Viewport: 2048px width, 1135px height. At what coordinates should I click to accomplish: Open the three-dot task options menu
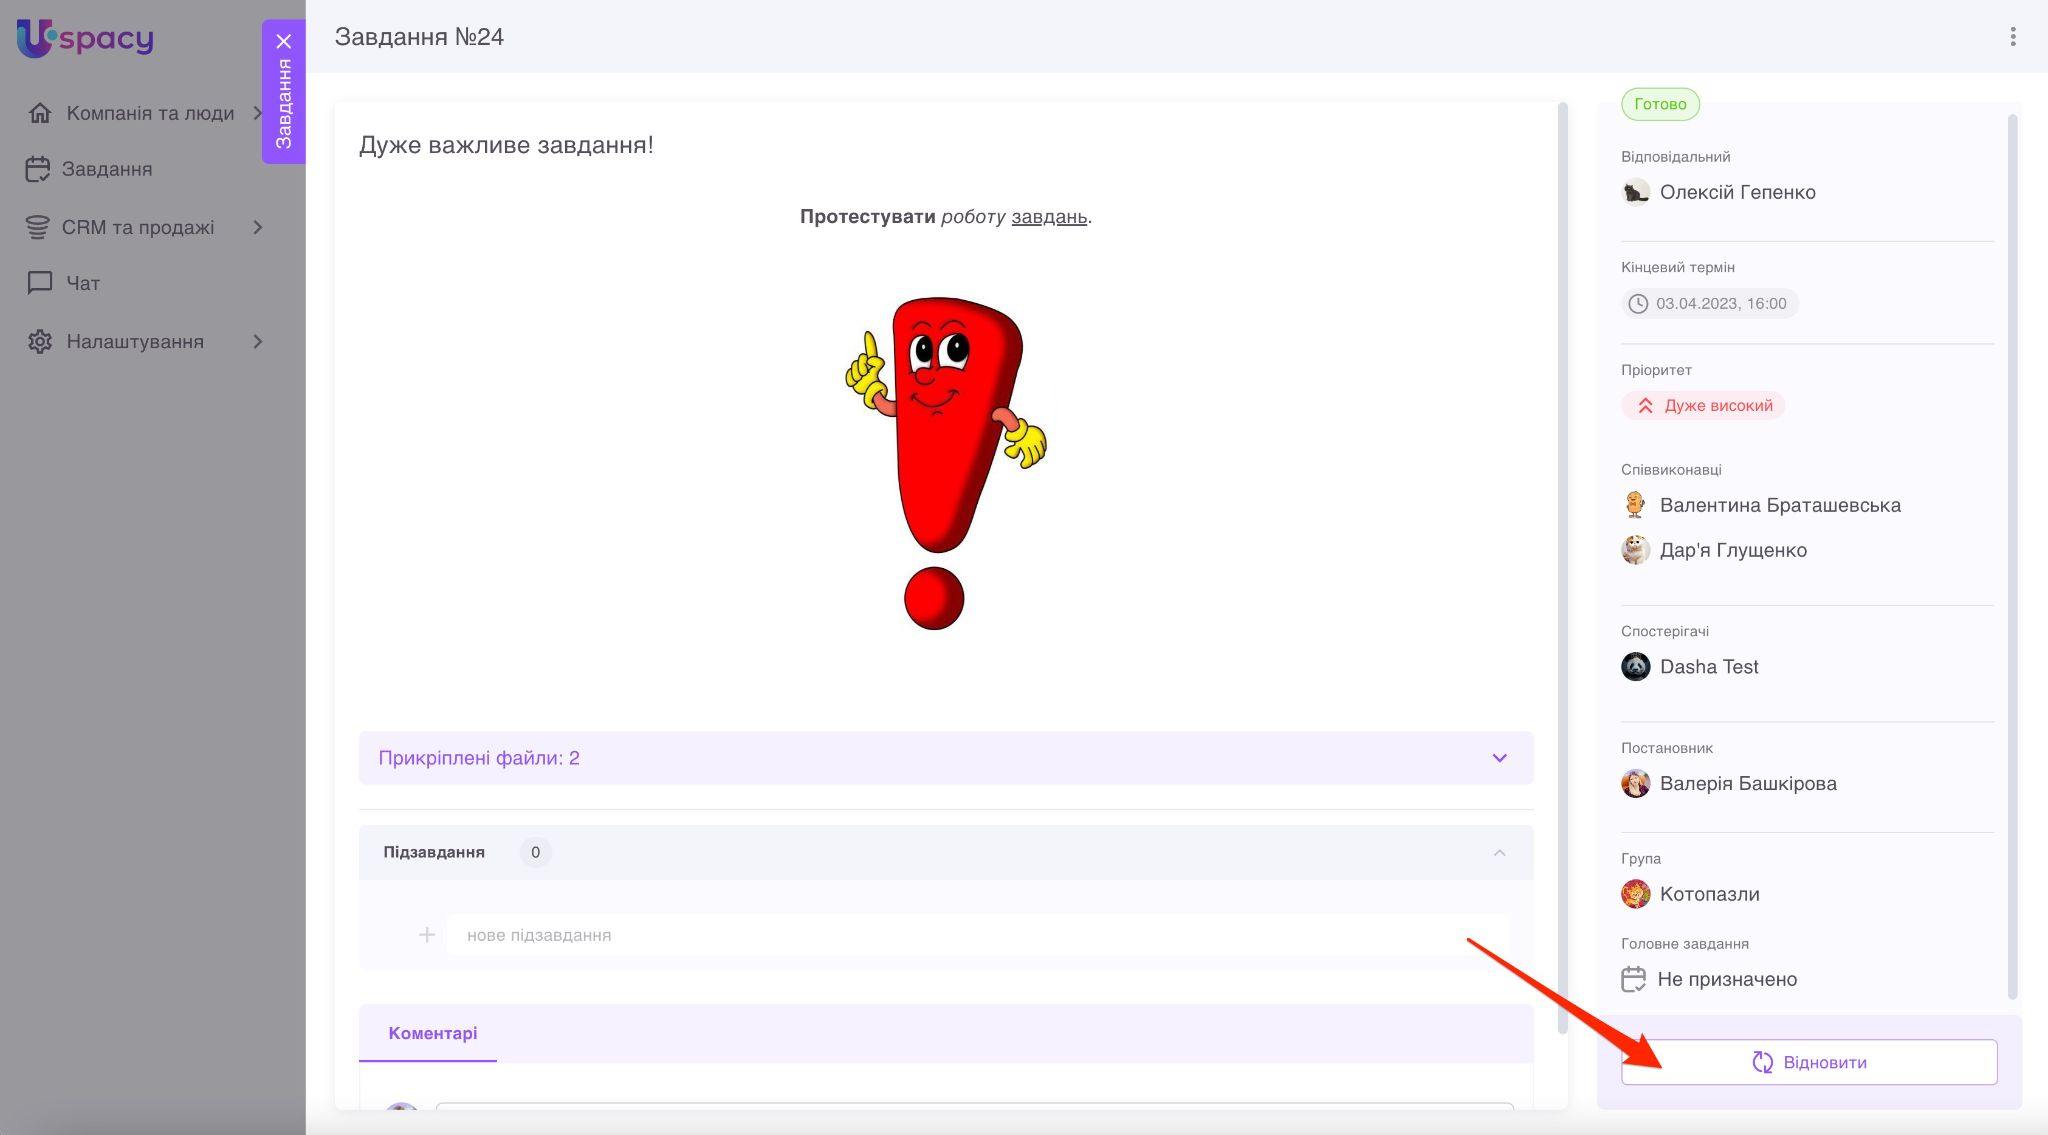2012,37
